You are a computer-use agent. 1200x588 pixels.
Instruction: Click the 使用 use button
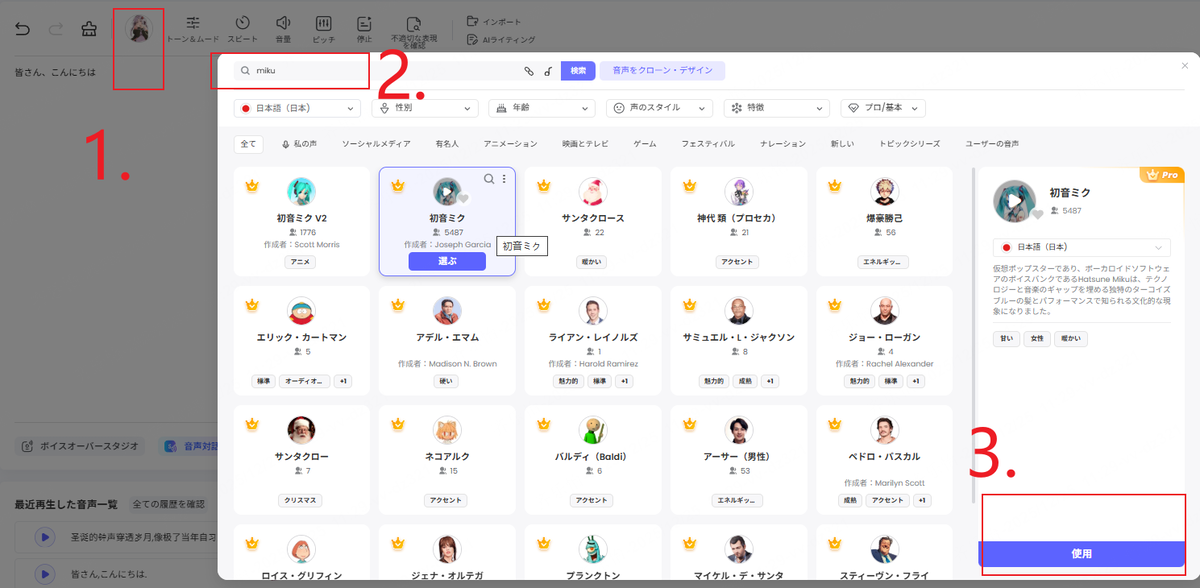click(x=1081, y=553)
